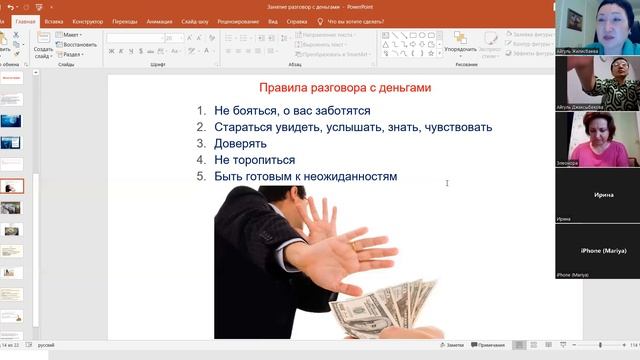Toggle italic (К) formatting
This screenshot has height=360, width=640.
tap(121, 51)
